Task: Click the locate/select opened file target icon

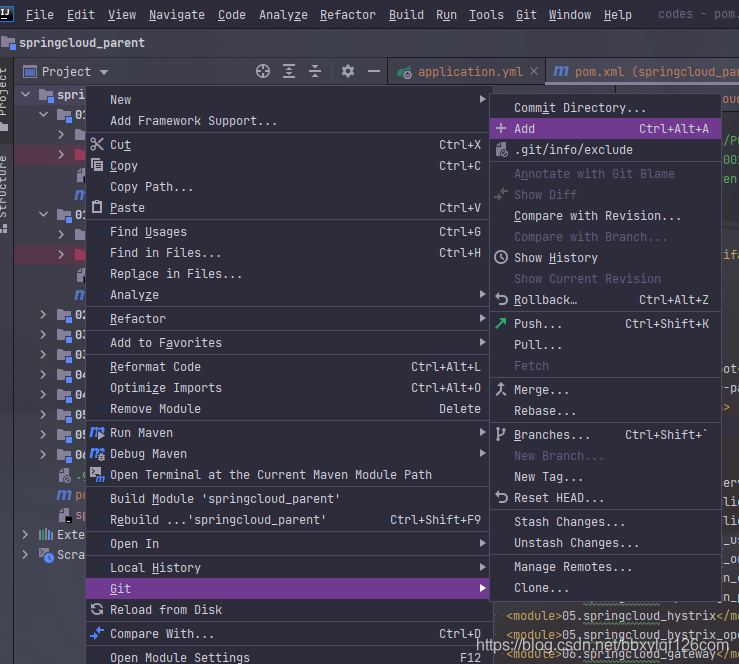Action: pyautogui.click(x=263, y=71)
